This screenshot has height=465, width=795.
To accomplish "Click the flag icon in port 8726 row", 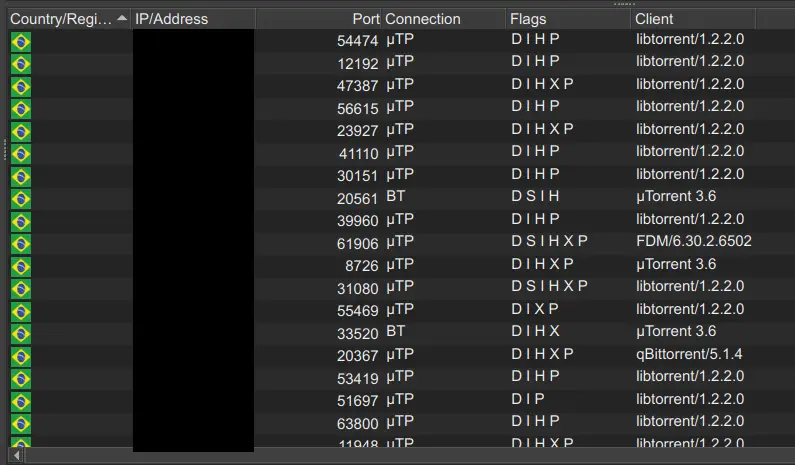I will 21,265.
